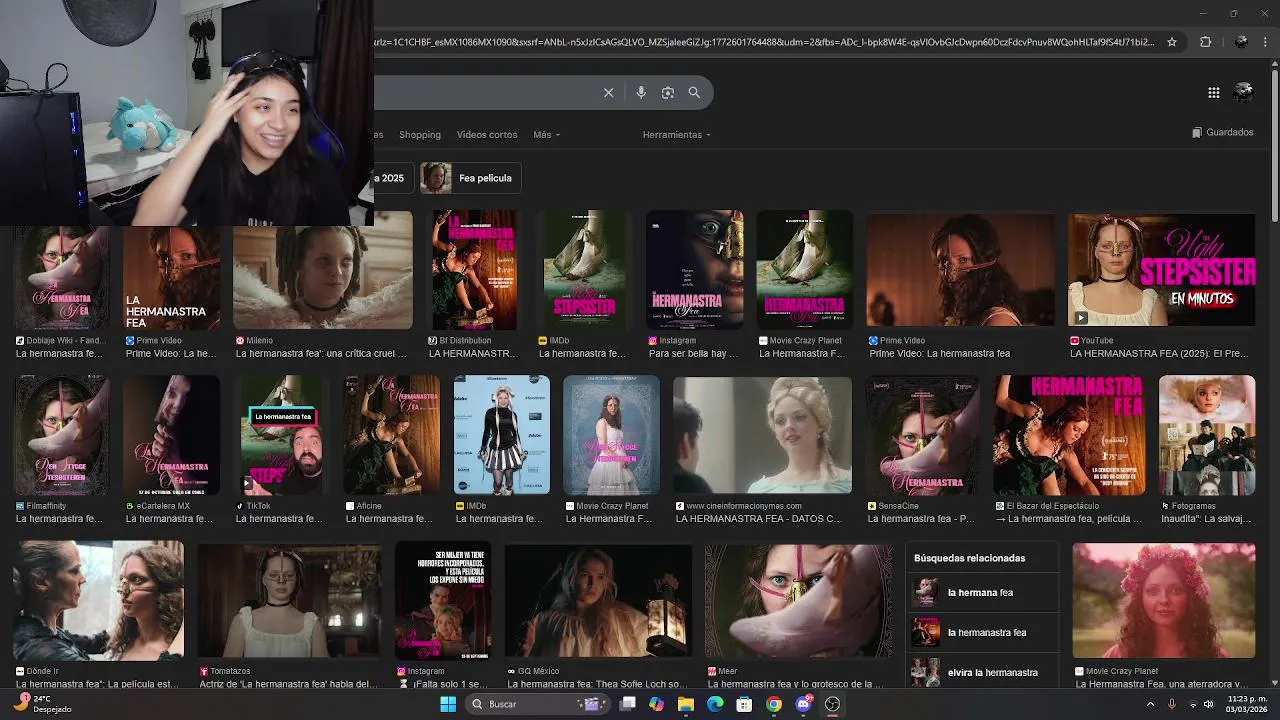
Task: Open the Meer image result
Action: [798, 600]
